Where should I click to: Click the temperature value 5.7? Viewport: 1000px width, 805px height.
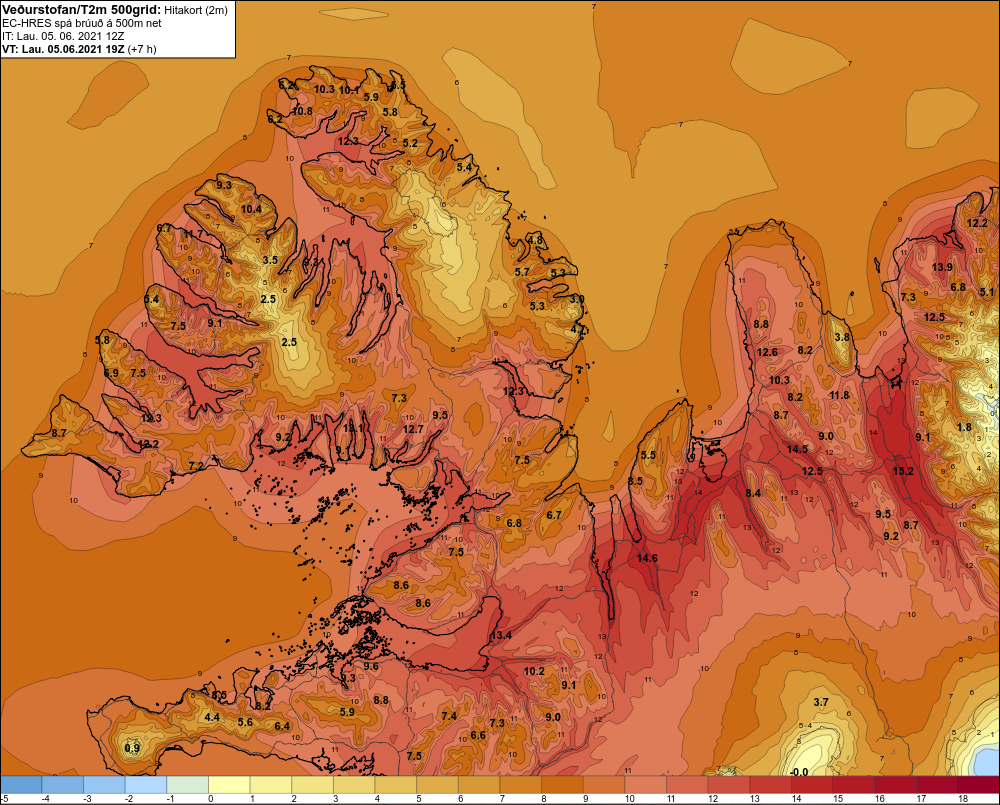[522, 272]
